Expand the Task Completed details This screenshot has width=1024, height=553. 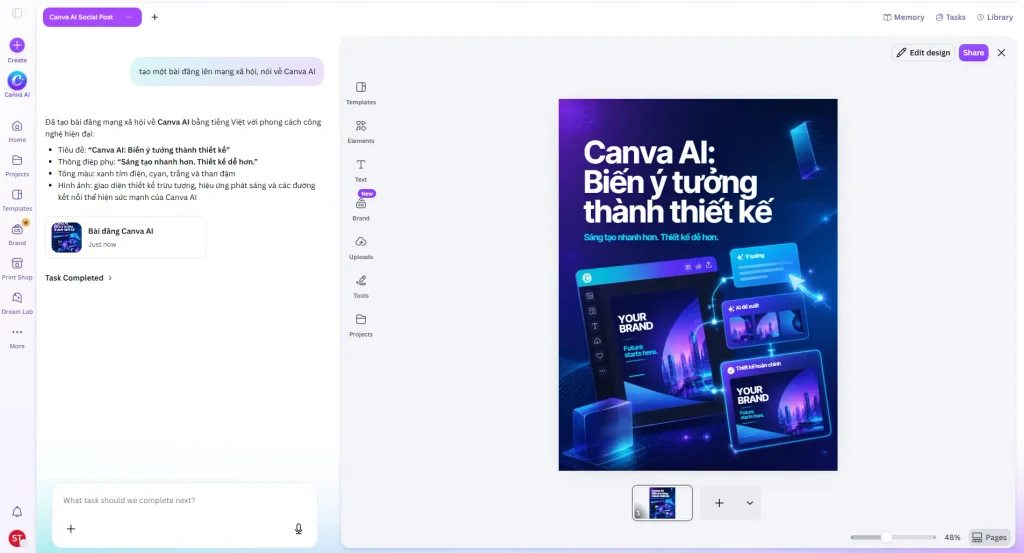[79, 278]
